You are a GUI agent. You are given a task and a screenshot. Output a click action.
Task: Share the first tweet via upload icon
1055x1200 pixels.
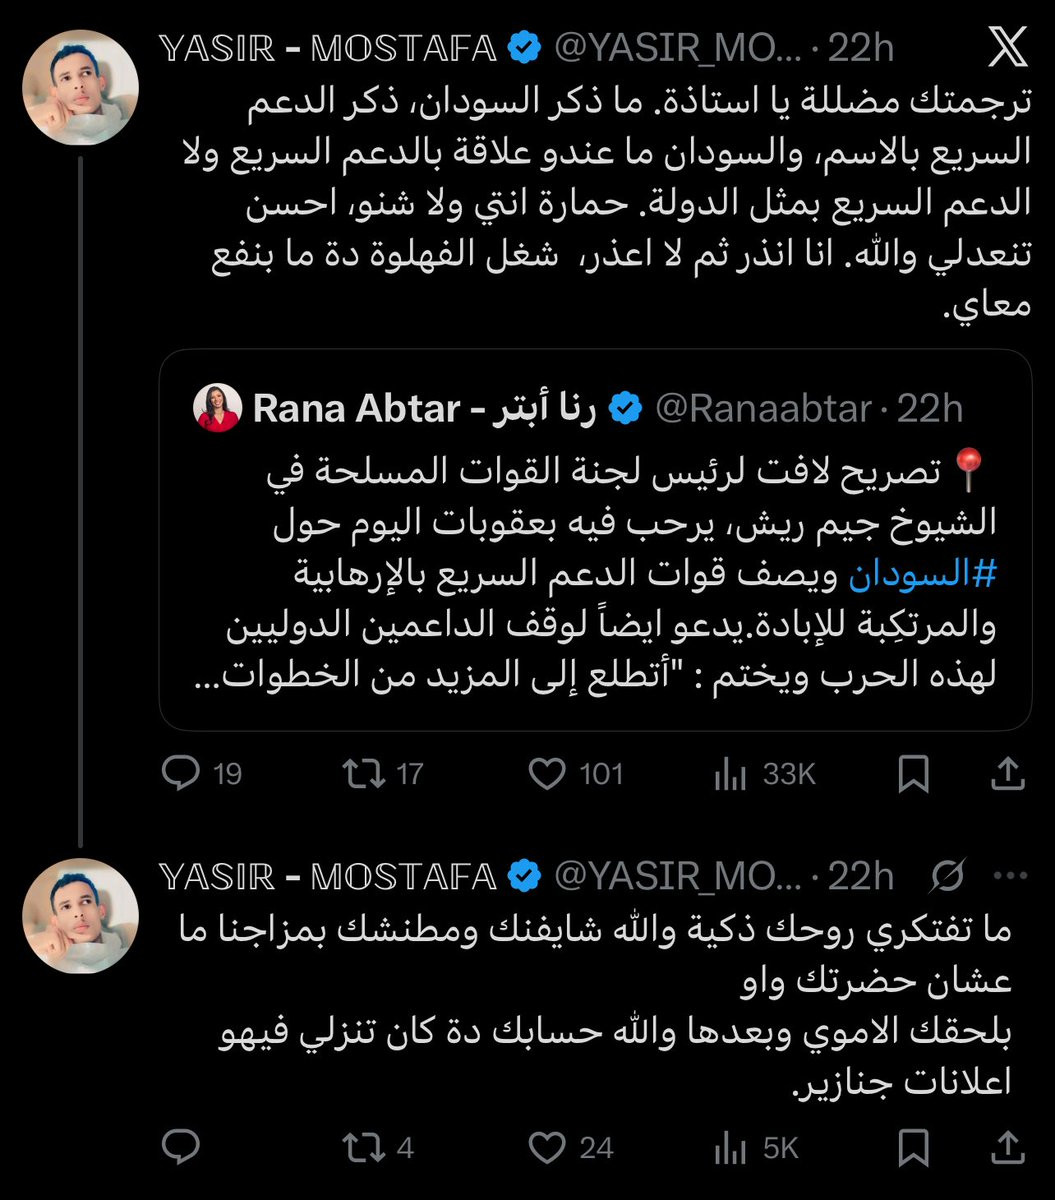coord(1007,772)
